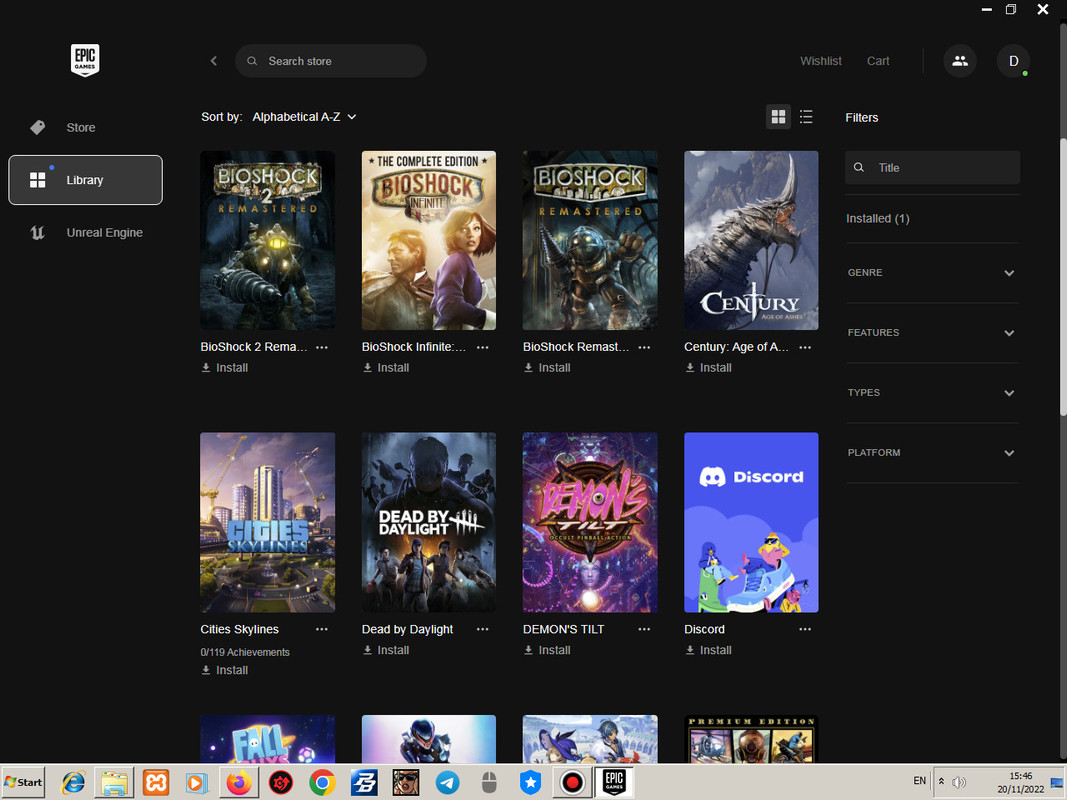Click the library vertical scrollbar

[x=1063, y=278]
